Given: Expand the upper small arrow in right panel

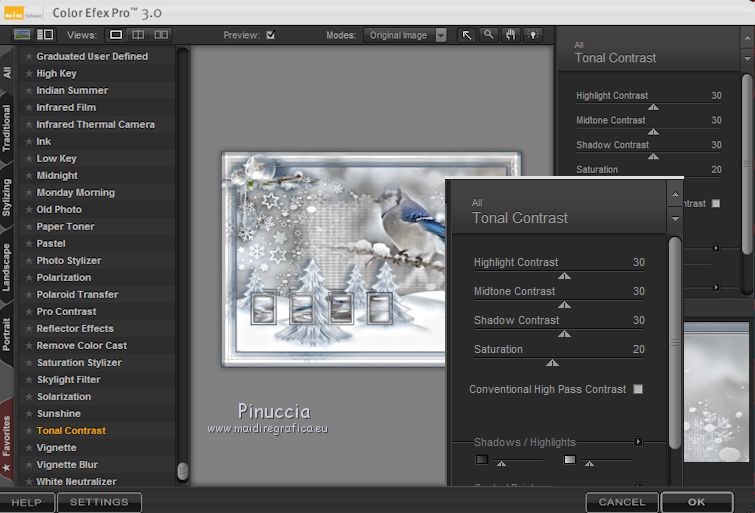Looking at the screenshot, I should click(716, 248).
